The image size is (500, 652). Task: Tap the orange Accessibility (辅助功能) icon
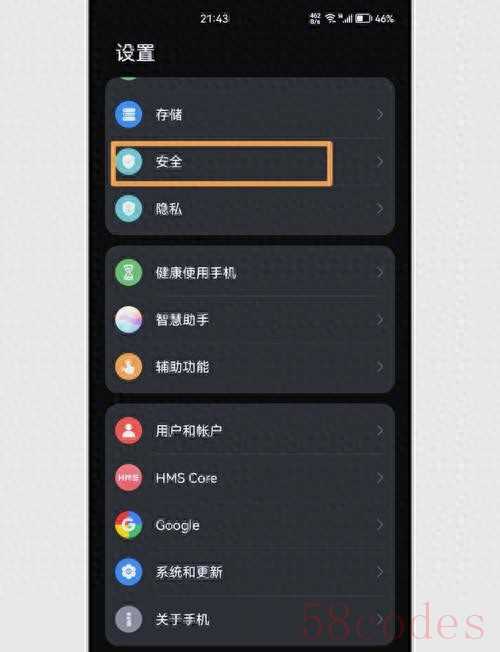(129, 367)
